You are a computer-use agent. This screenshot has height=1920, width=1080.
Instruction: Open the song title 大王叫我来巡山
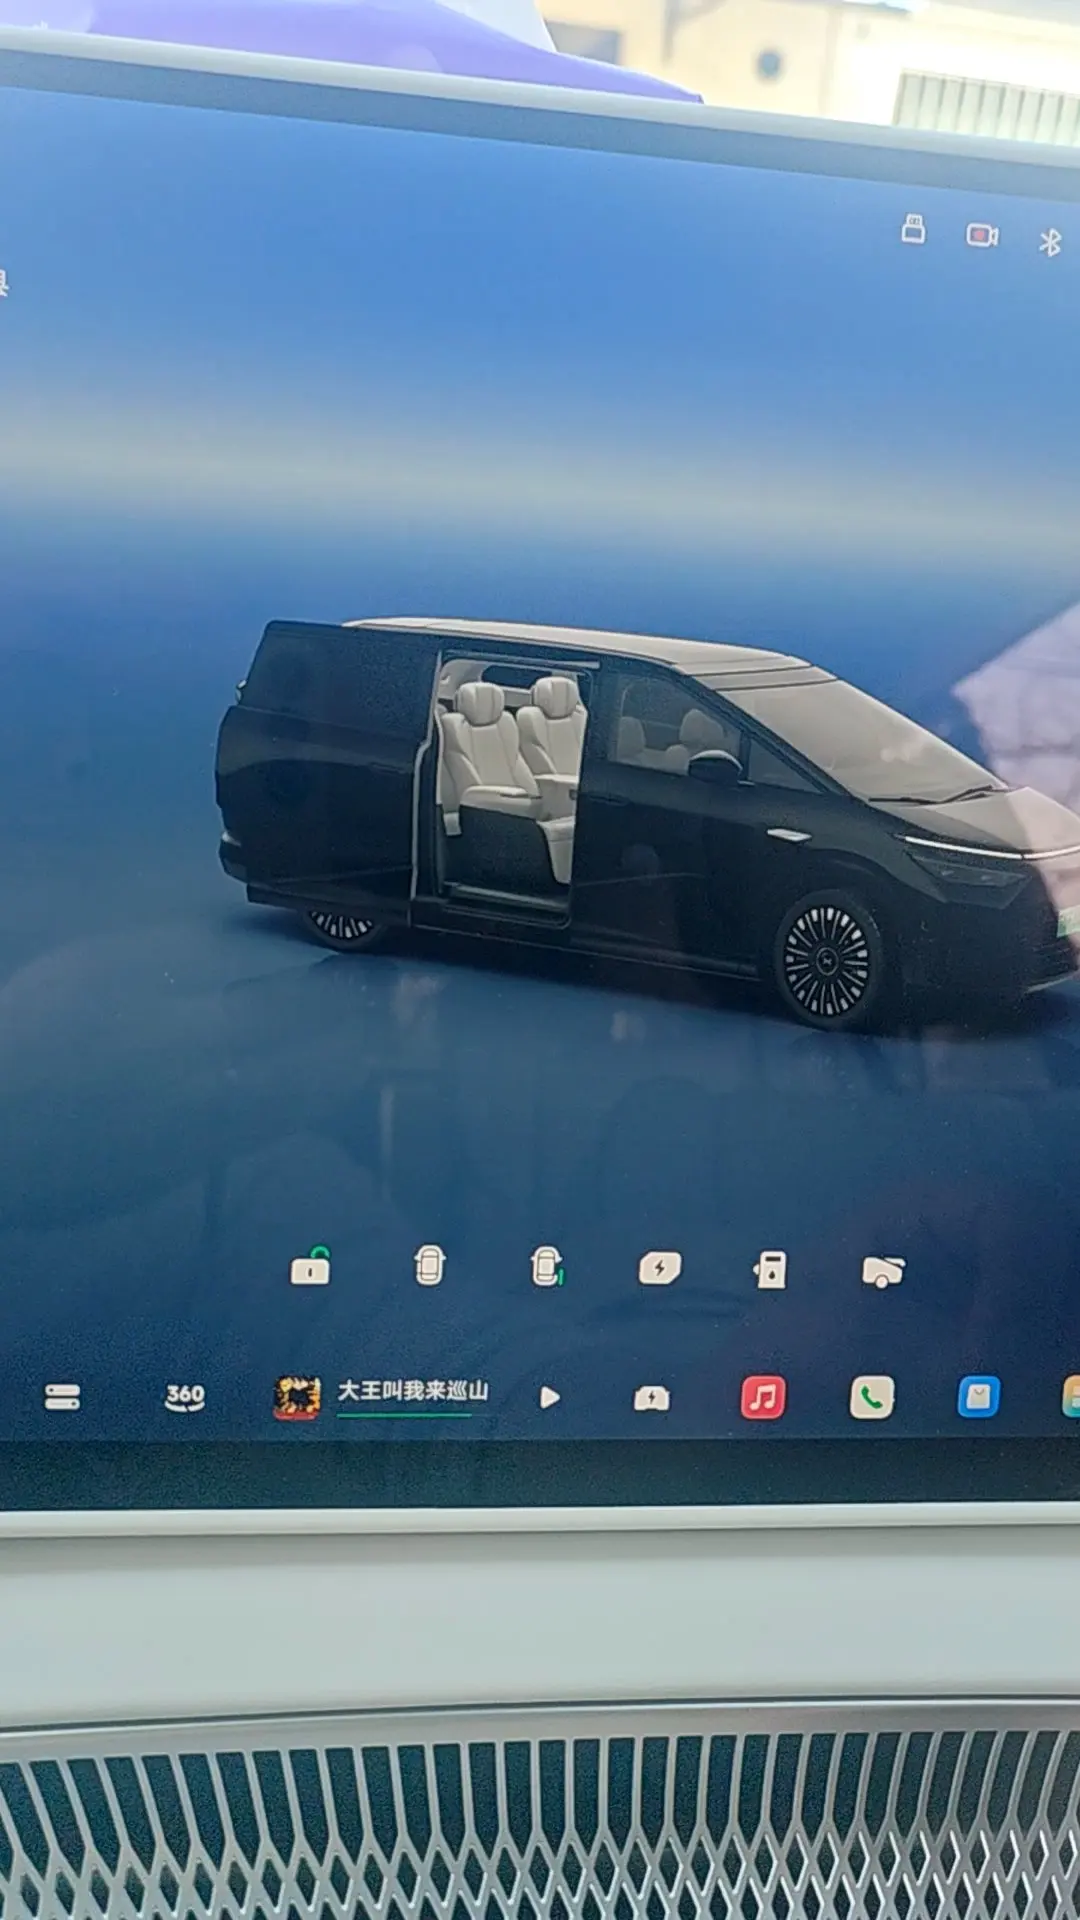tap(413, 1390)
